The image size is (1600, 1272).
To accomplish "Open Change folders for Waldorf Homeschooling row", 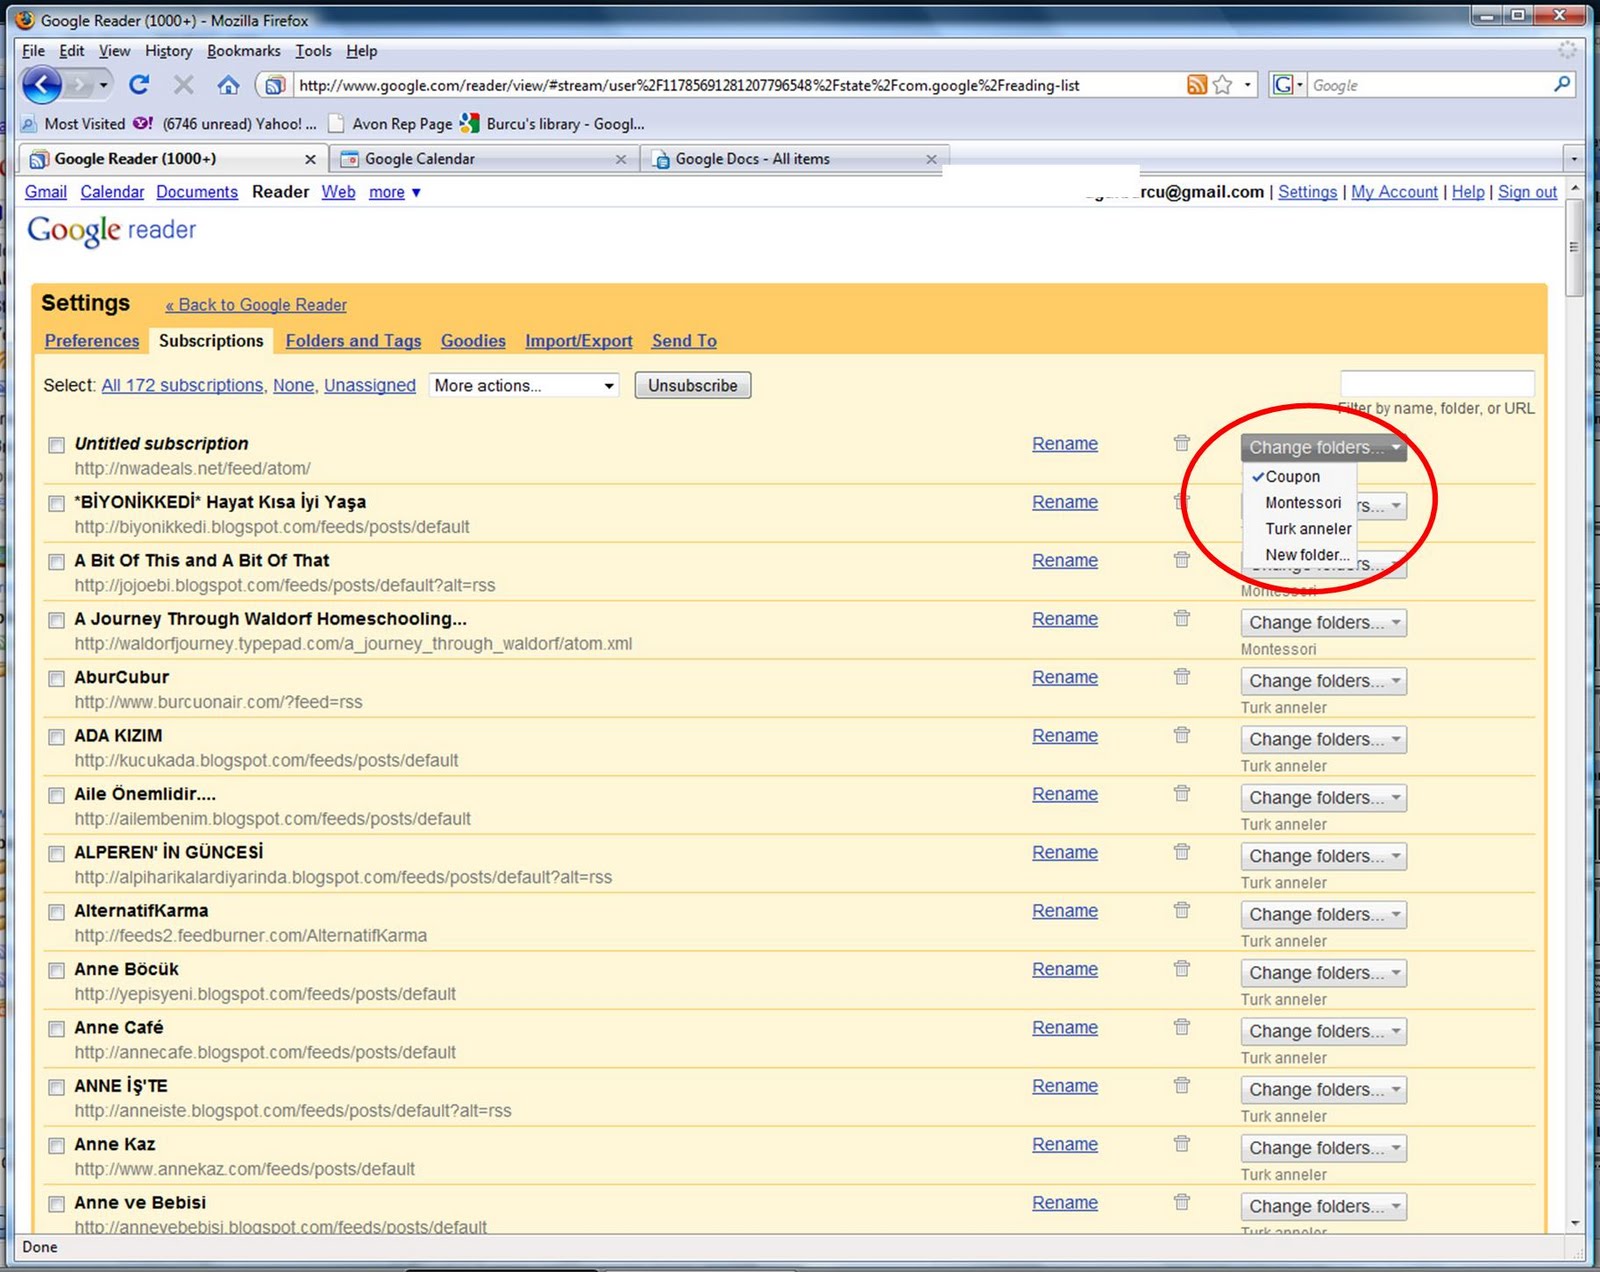I will pyautogui.click(x=1323, y=622).
